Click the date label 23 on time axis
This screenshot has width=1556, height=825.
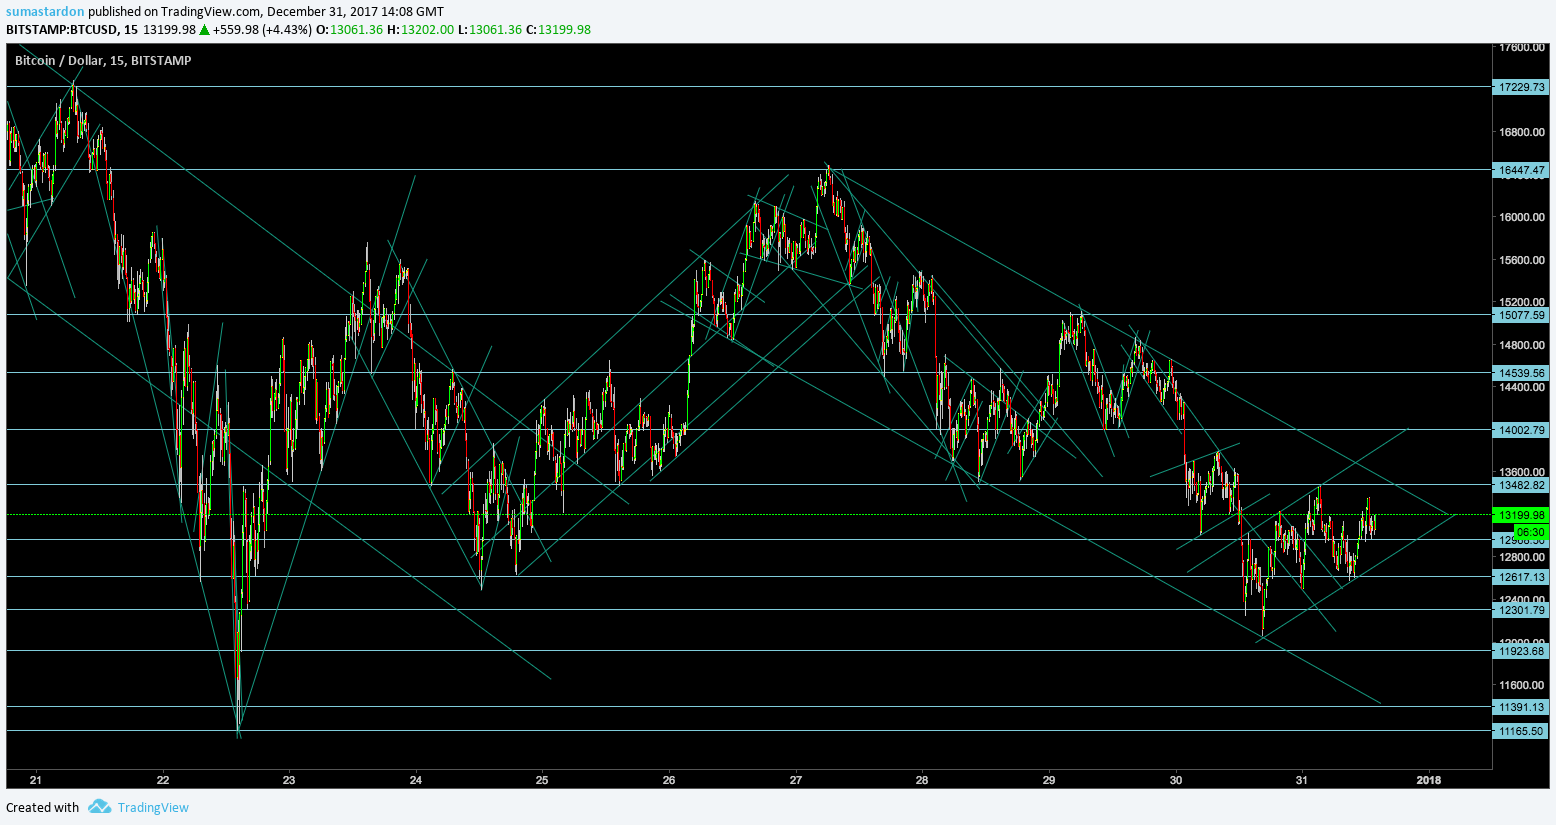coord(289,780)
